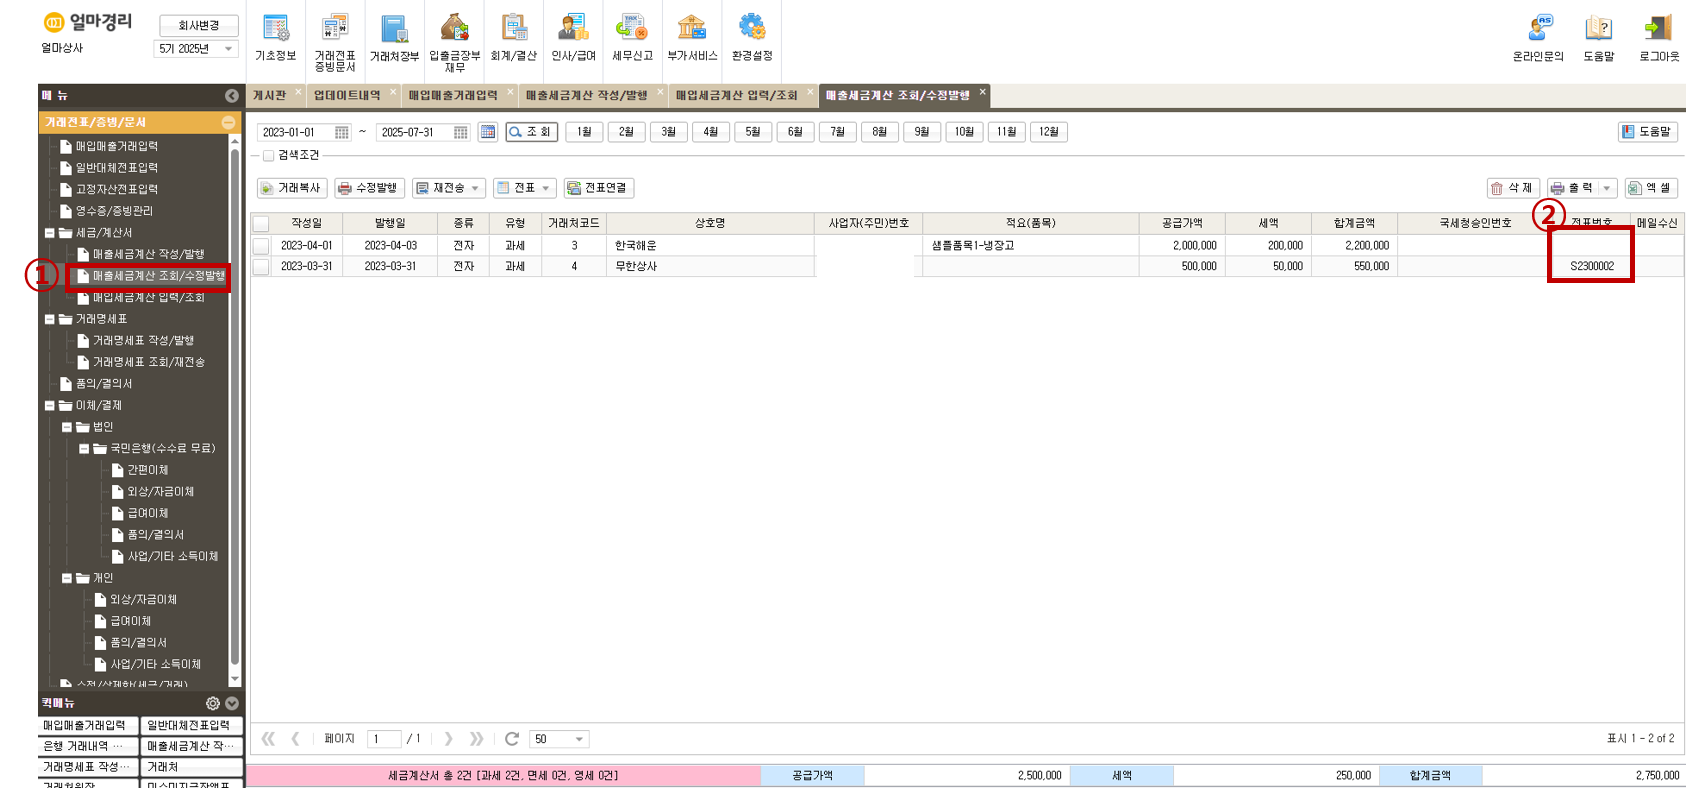Open the 온라인문의 icon
This screenshot has height=788, width=1686.
coord(1538,38)
